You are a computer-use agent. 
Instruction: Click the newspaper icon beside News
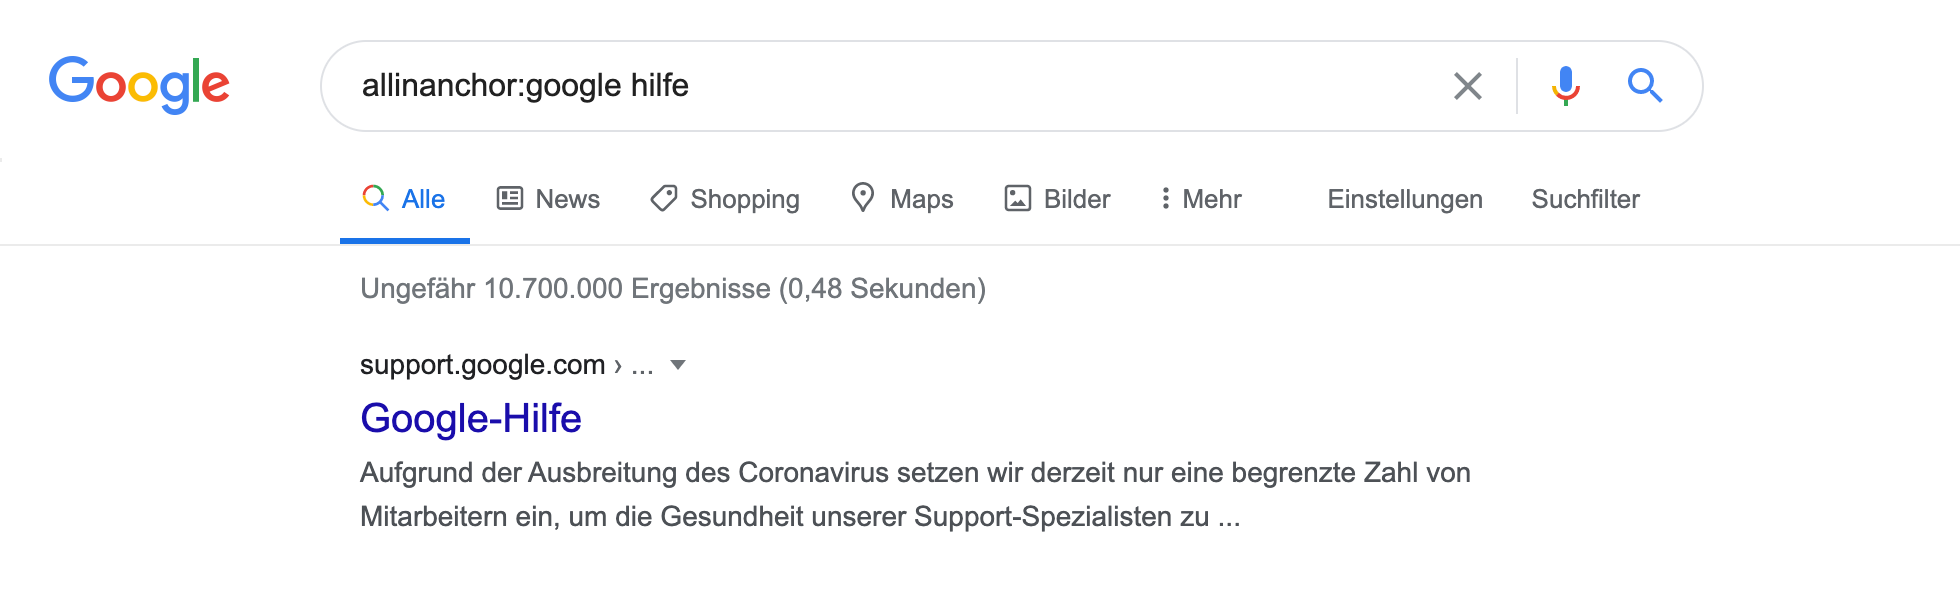click(x=510, y=198)
